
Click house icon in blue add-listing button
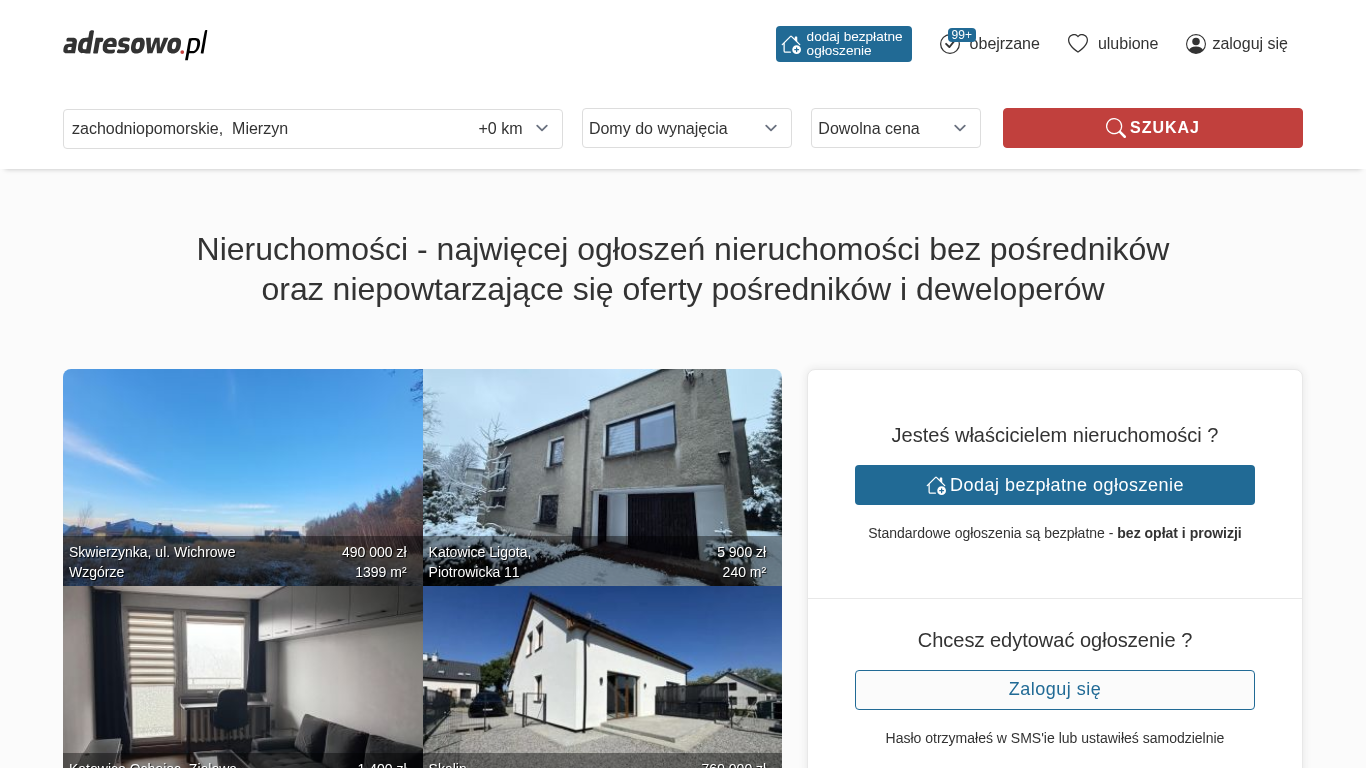coord(936,485)
